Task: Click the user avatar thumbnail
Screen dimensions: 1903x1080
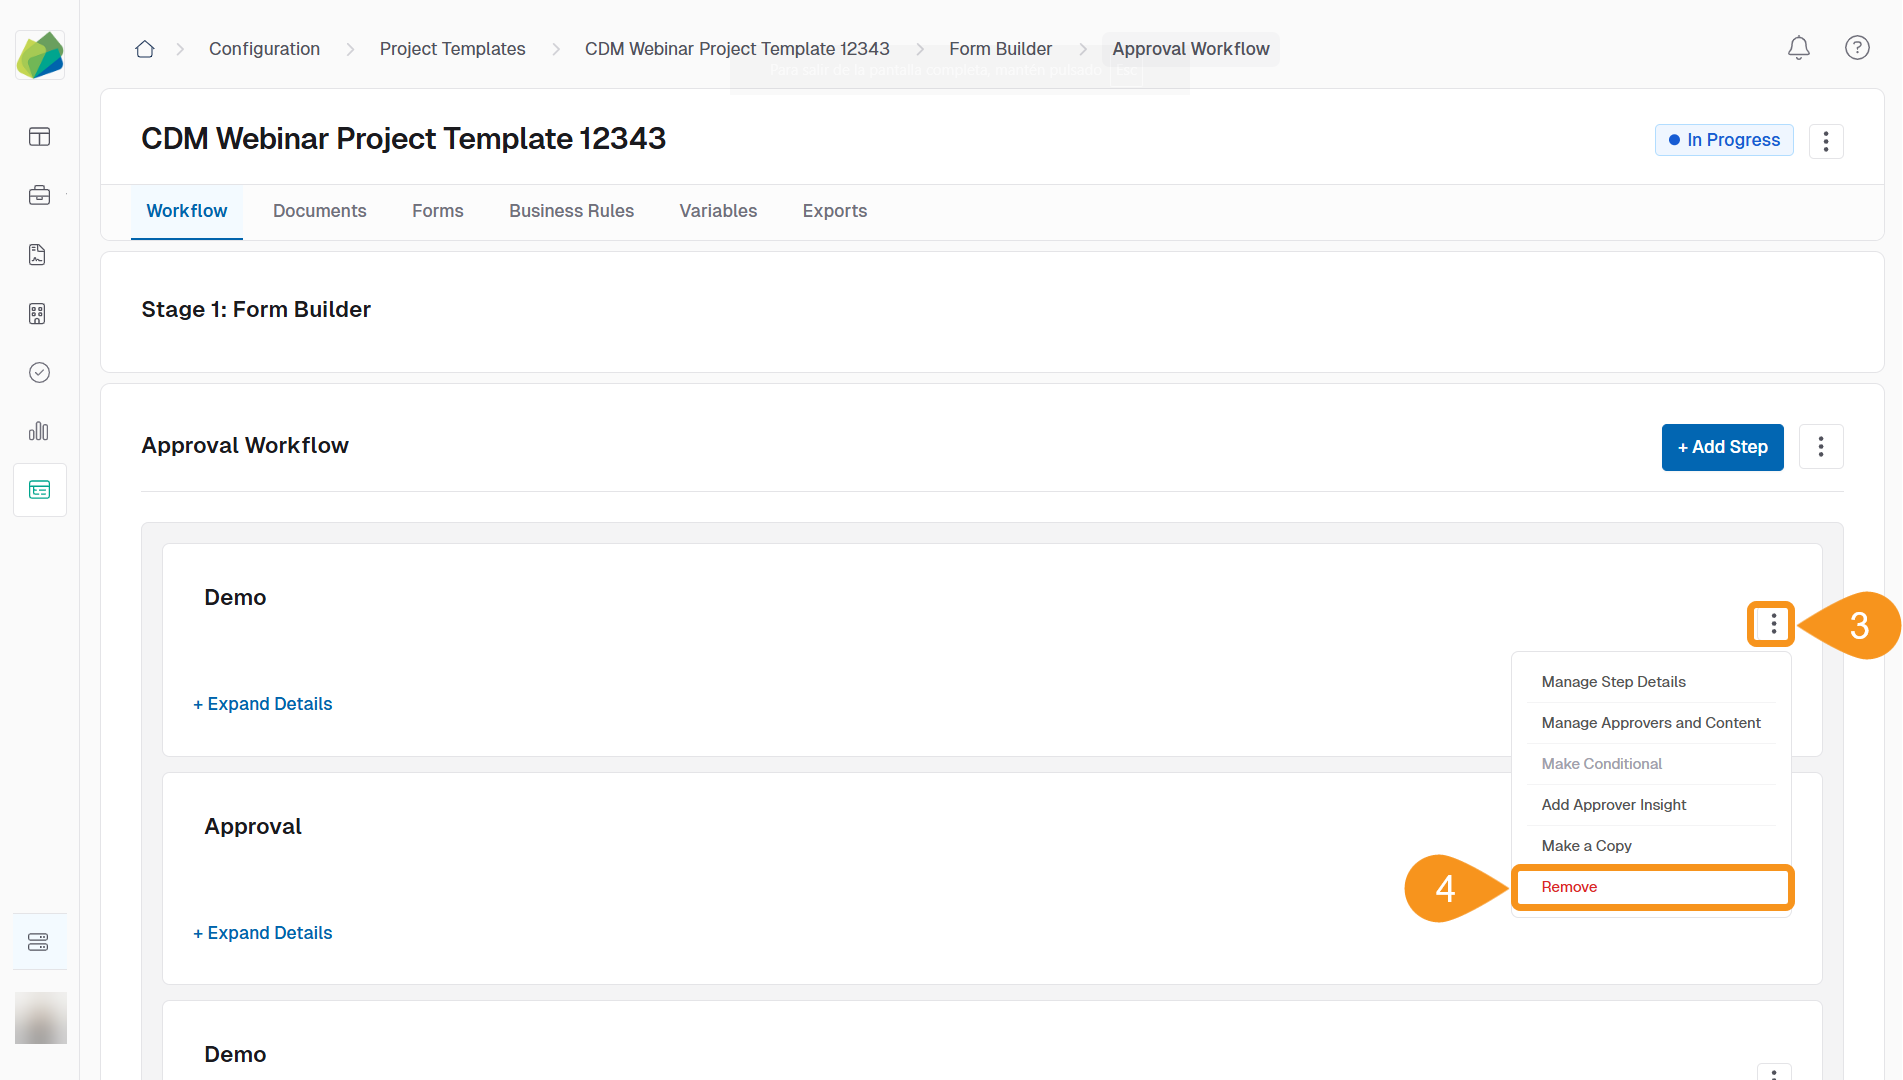Action: [41, 1018]
